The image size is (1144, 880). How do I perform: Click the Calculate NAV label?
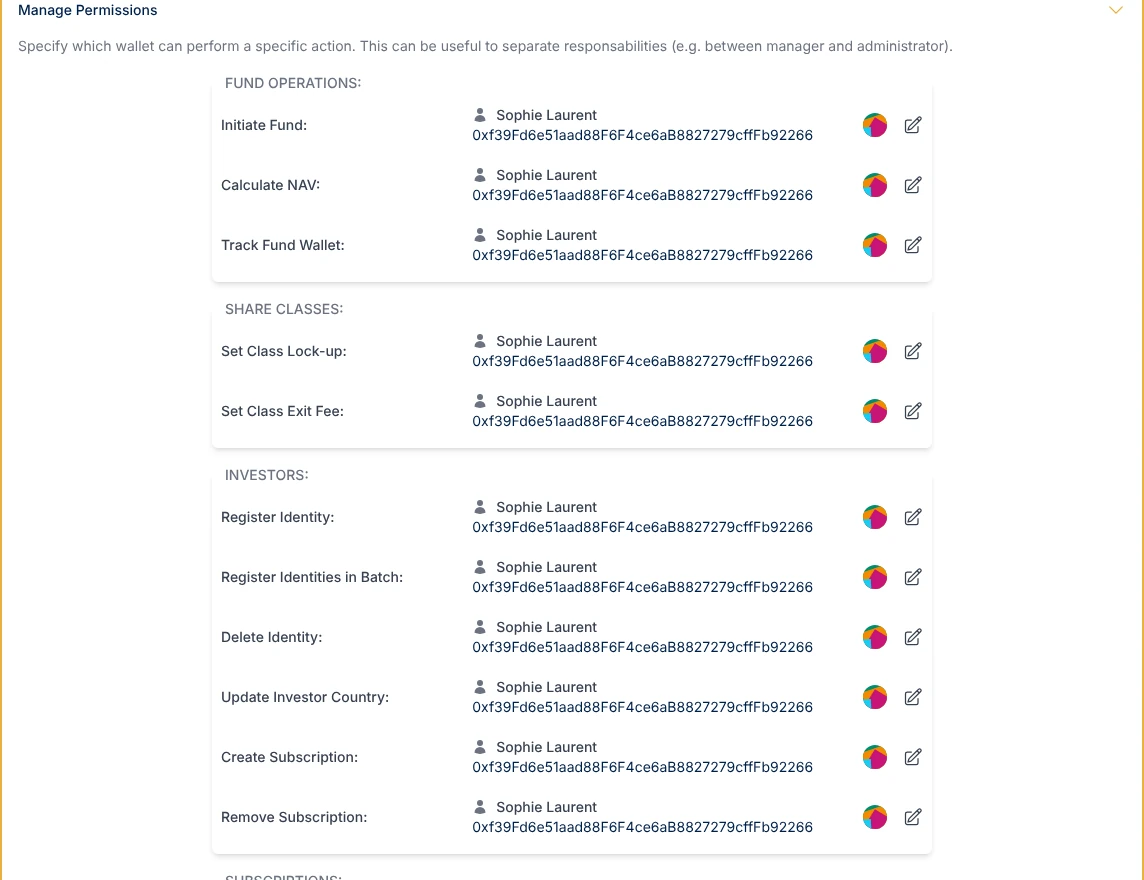(271, 185)
